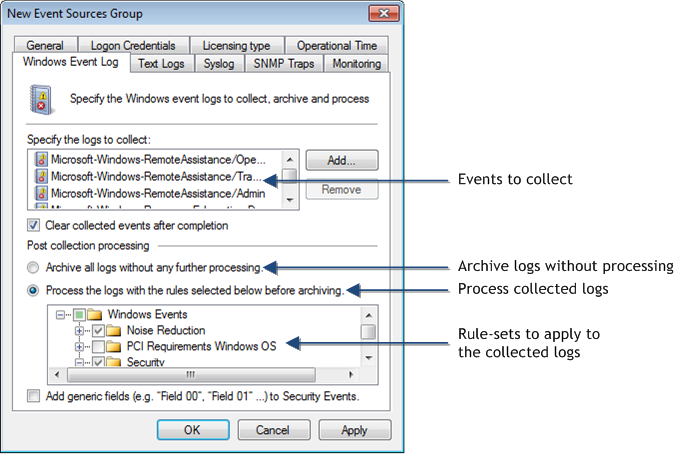The height and width of the screenshot is (454, 675).
Task: Click the Windows Events folder icon
Action: (94, 315)
